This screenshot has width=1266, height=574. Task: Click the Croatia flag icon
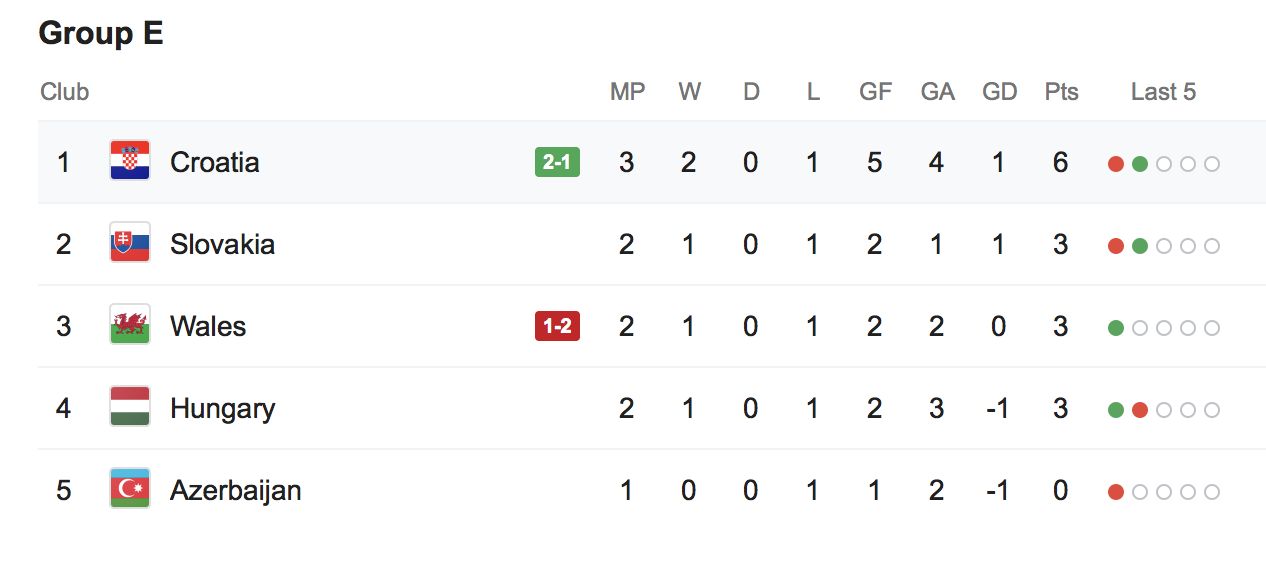coord(130,161)
